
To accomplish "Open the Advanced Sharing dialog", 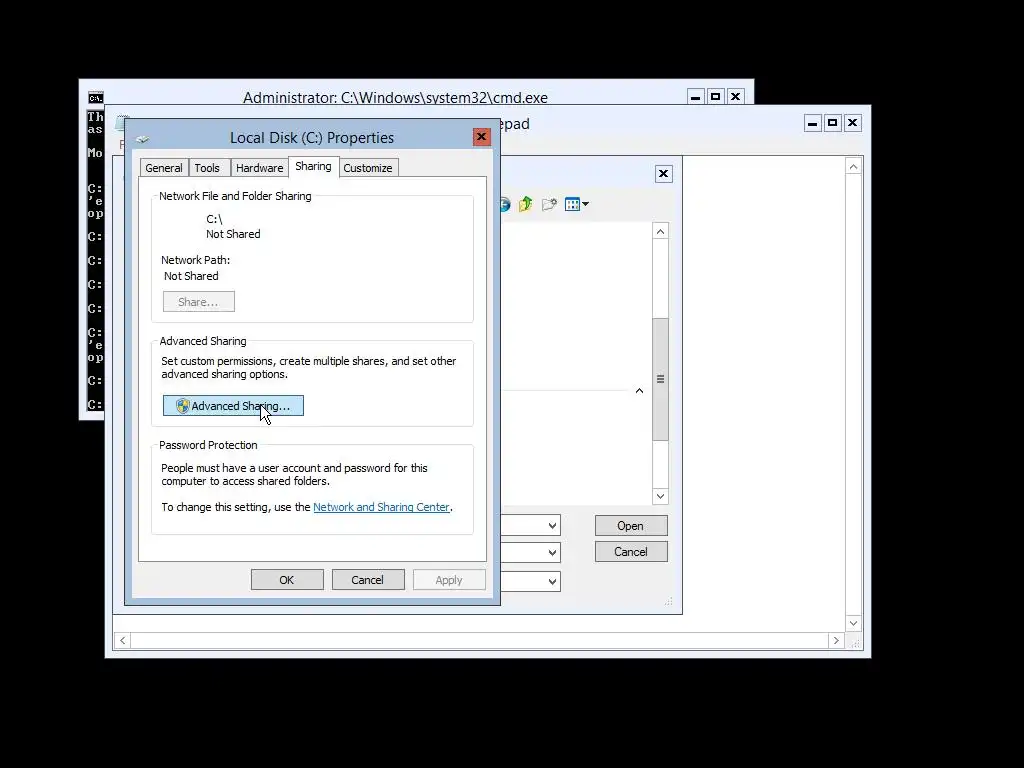I will pos(233,406).
